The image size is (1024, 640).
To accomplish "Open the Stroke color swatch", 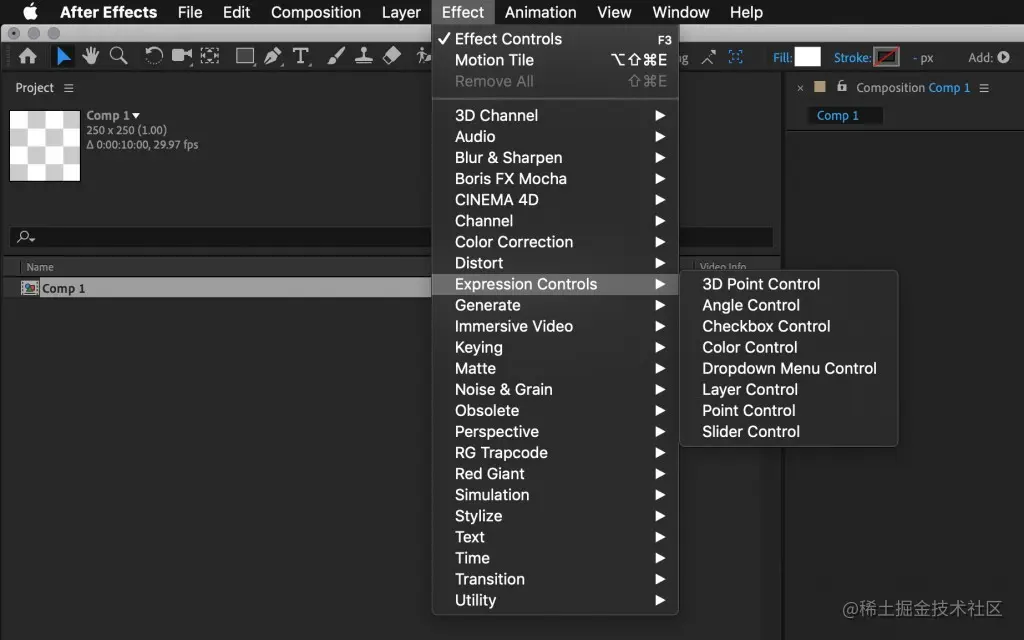I will click(886, 57).
